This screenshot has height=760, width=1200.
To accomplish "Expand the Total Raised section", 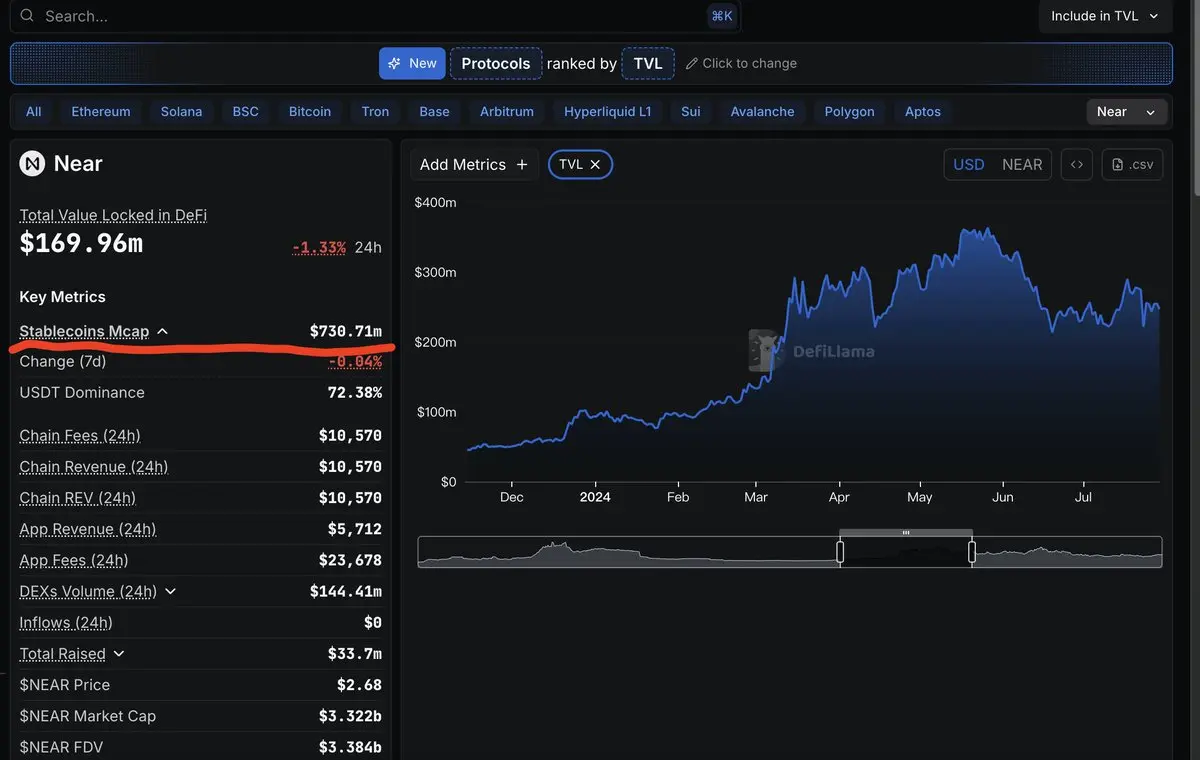I will 119,654.
